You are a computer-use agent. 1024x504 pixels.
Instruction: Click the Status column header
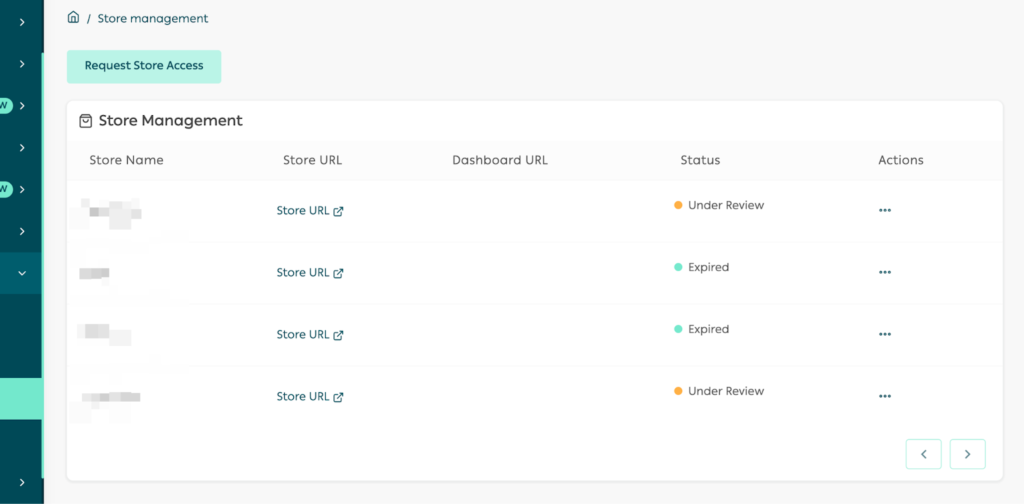point(700,161)
